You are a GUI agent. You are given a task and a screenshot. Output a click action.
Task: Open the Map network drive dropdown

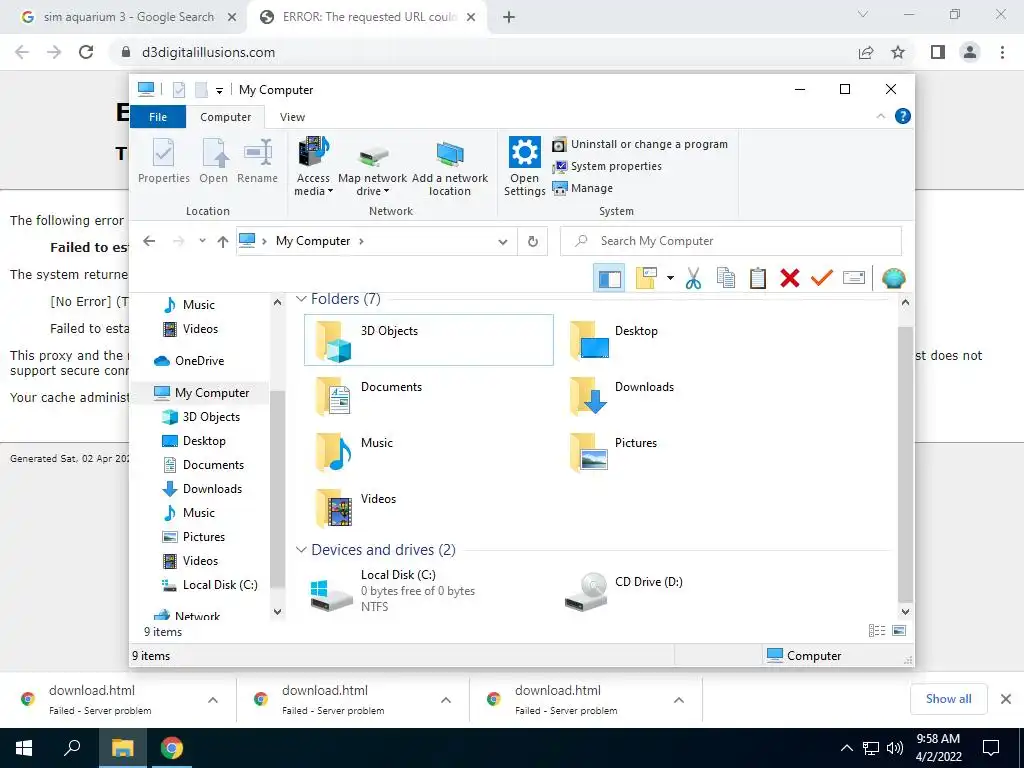[372, 167]
